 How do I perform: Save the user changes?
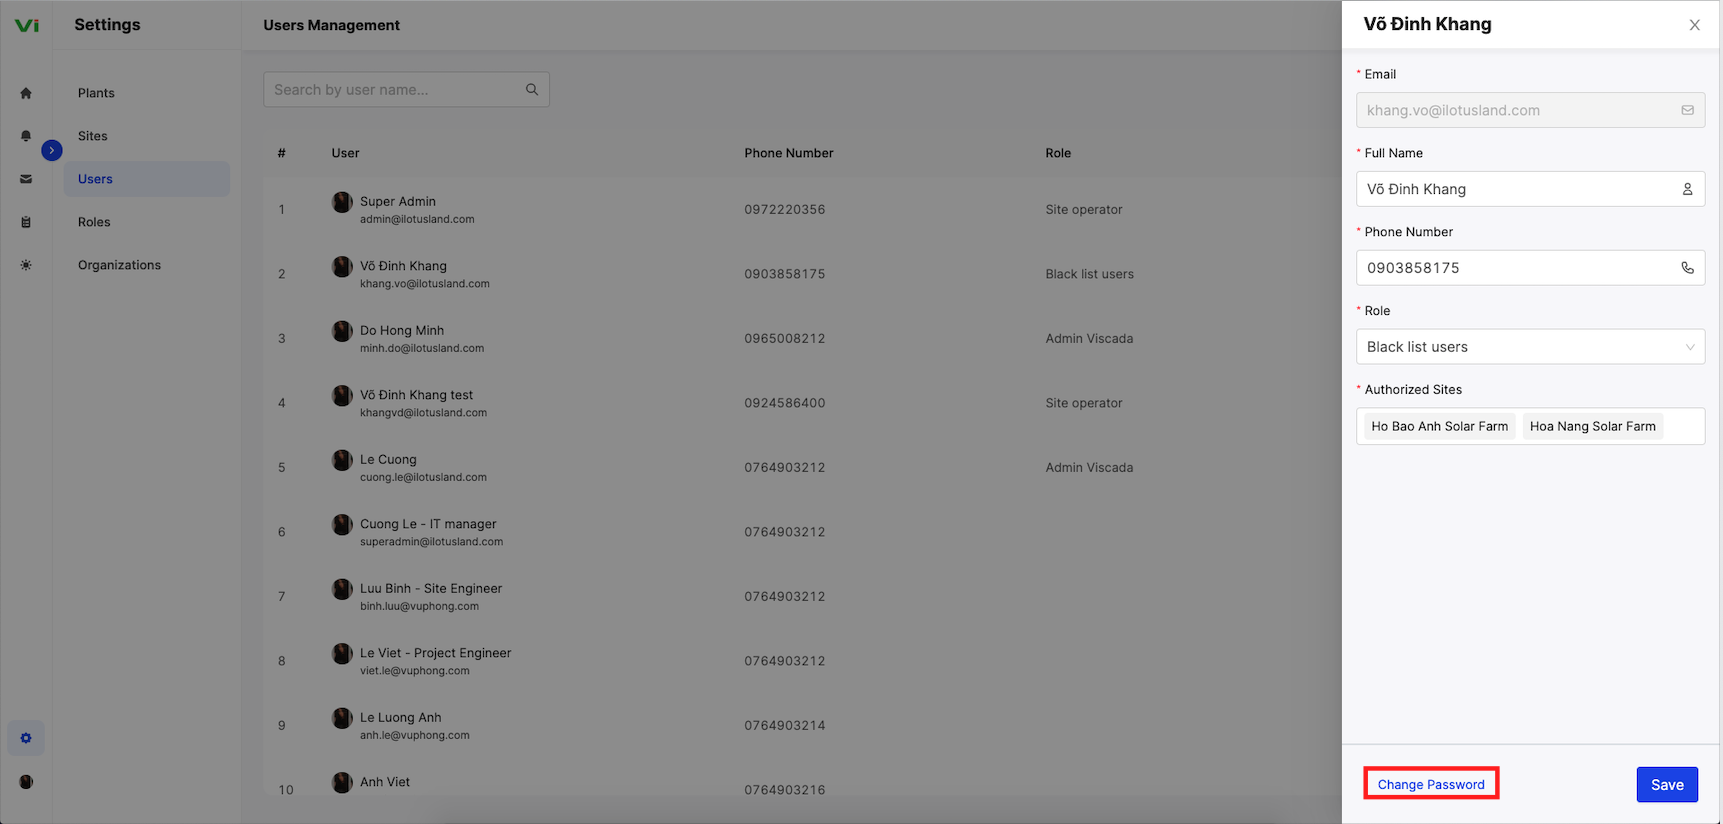click(x=1667, y=785)
